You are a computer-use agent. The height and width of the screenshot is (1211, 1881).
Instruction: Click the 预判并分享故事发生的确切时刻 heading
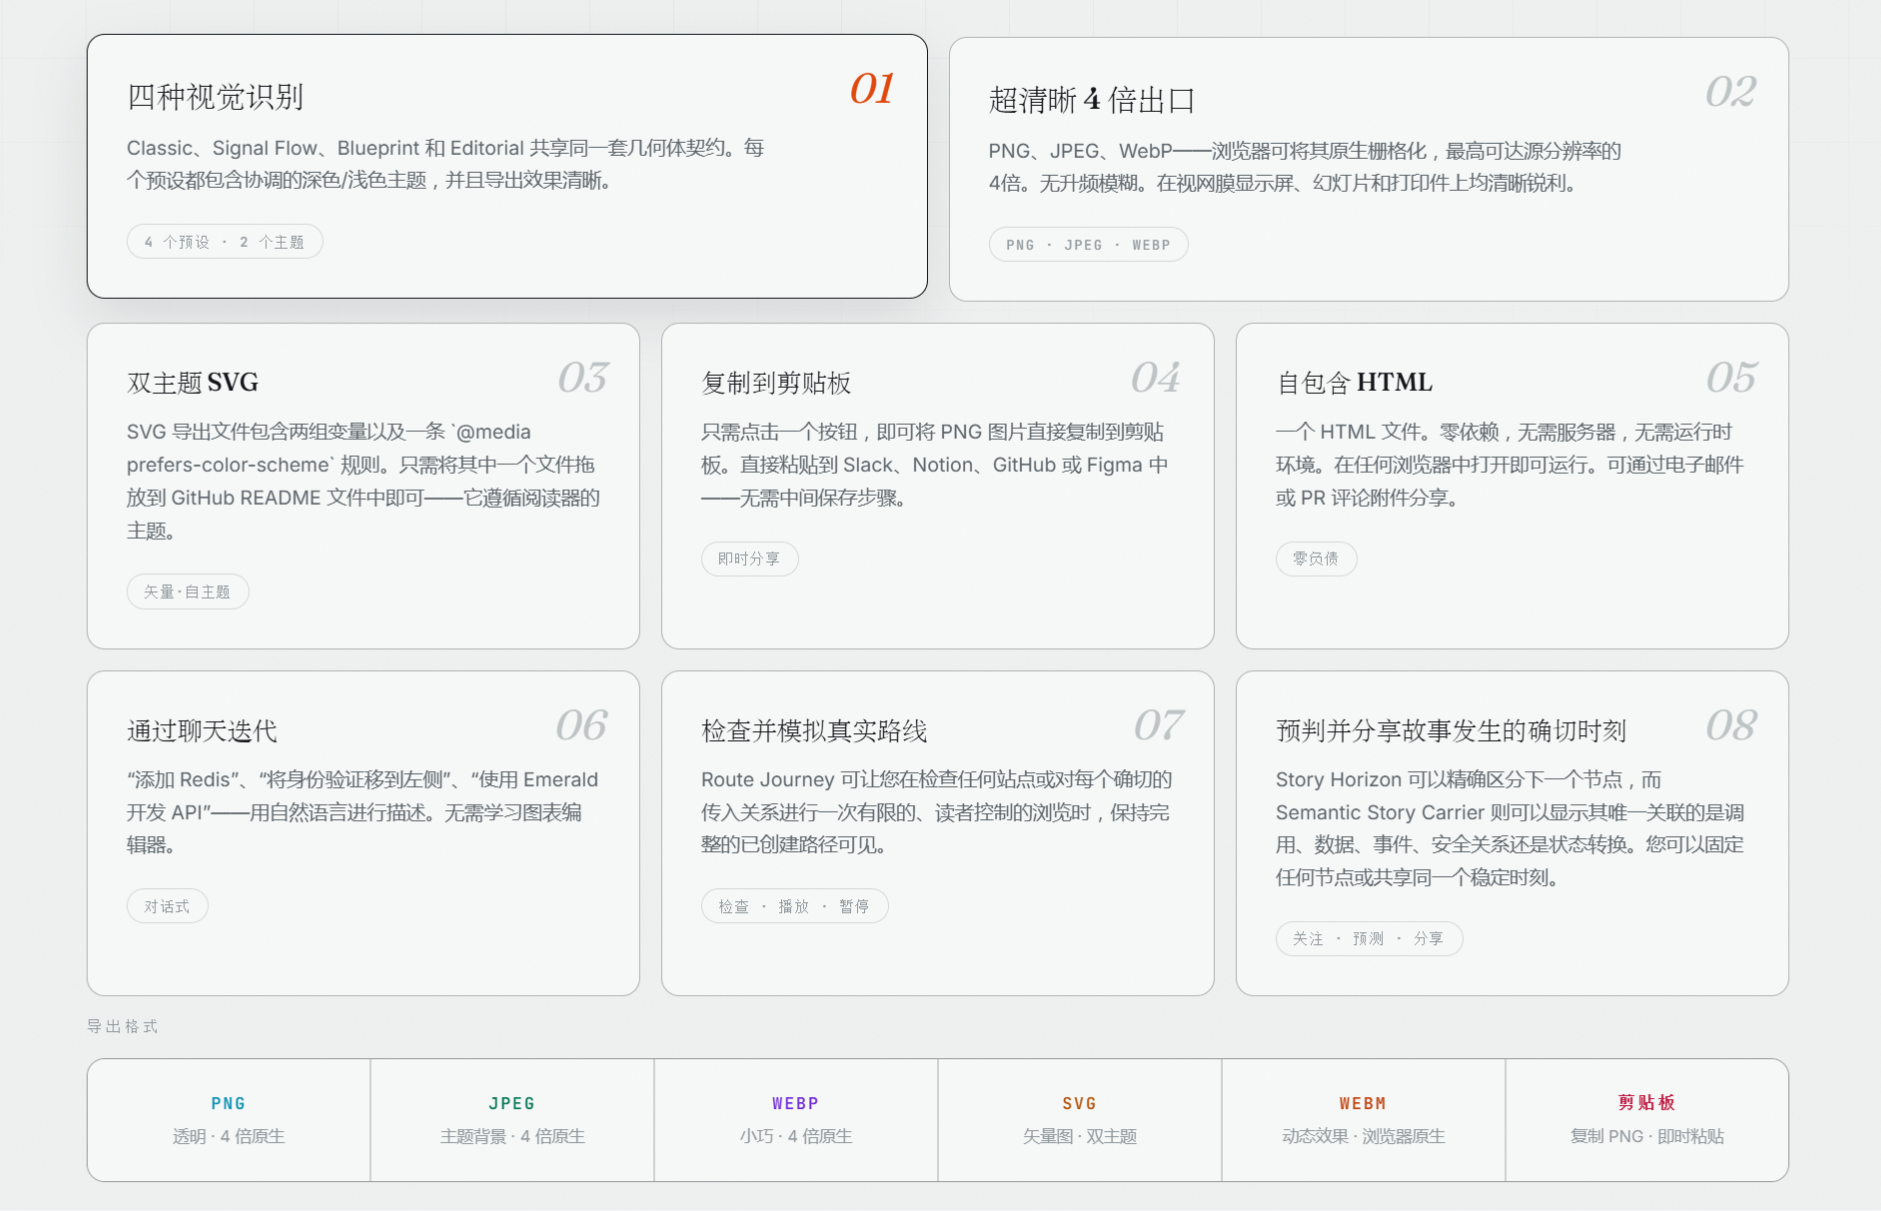click(x=1451, y=731)
